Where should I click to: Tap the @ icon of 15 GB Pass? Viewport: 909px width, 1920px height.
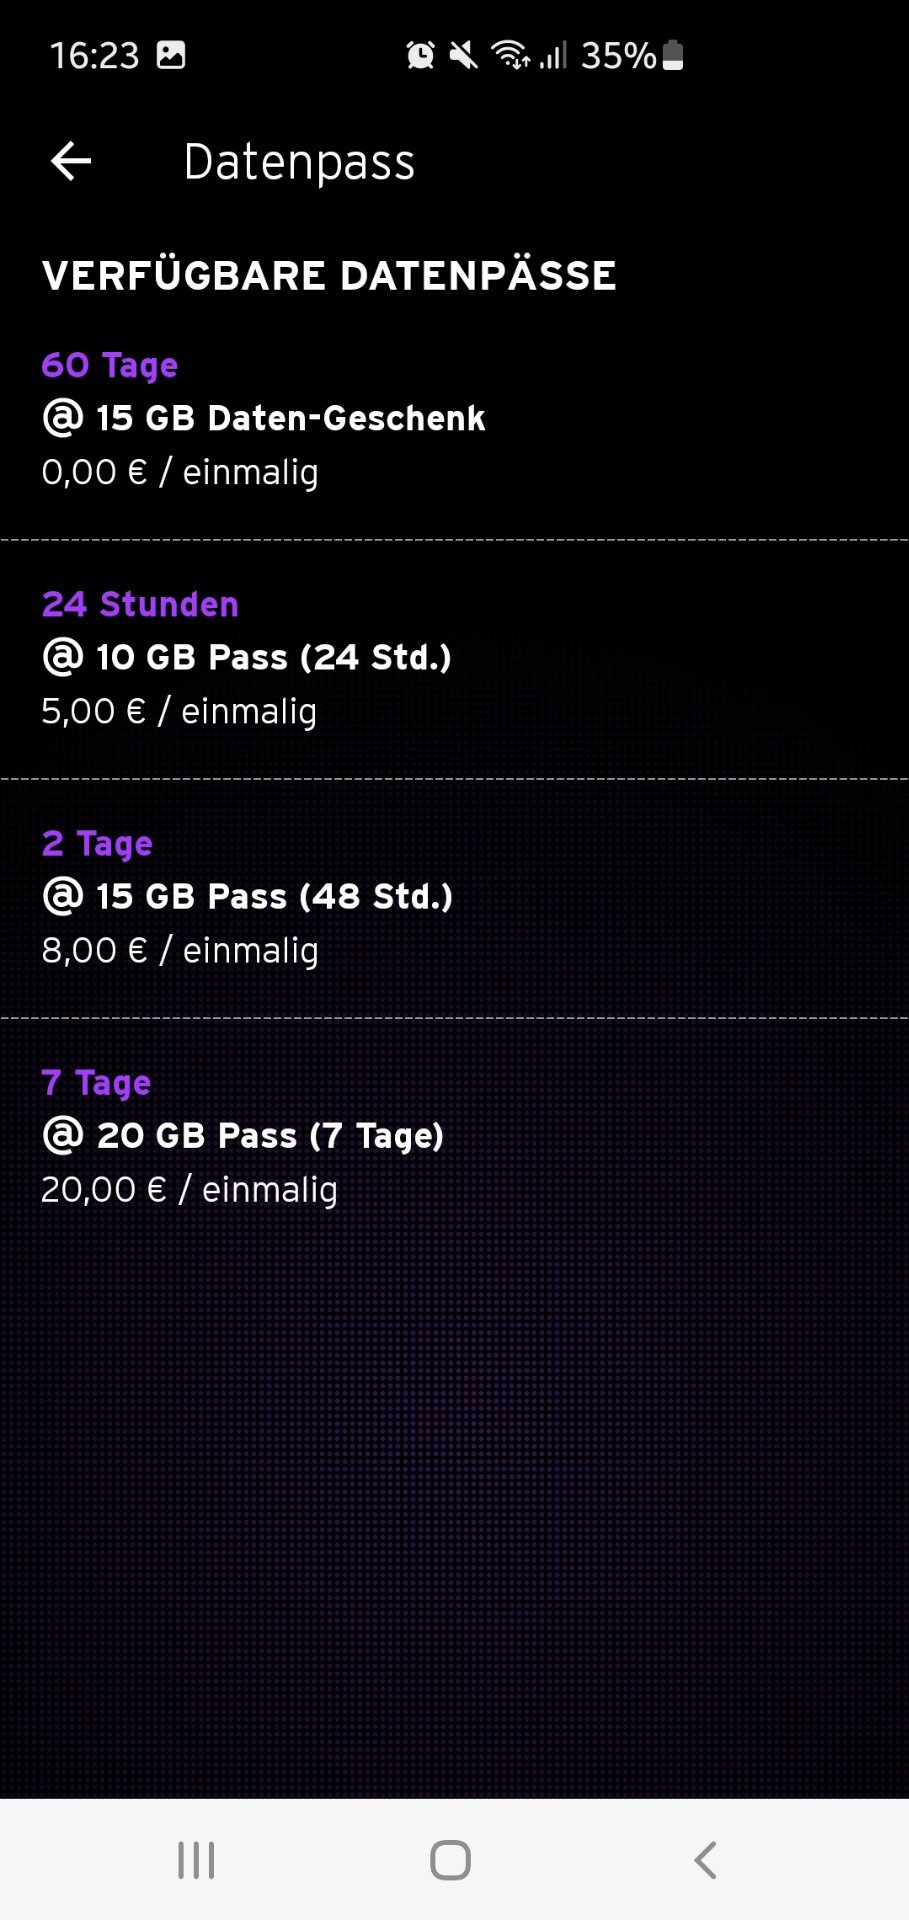(63, 895)
